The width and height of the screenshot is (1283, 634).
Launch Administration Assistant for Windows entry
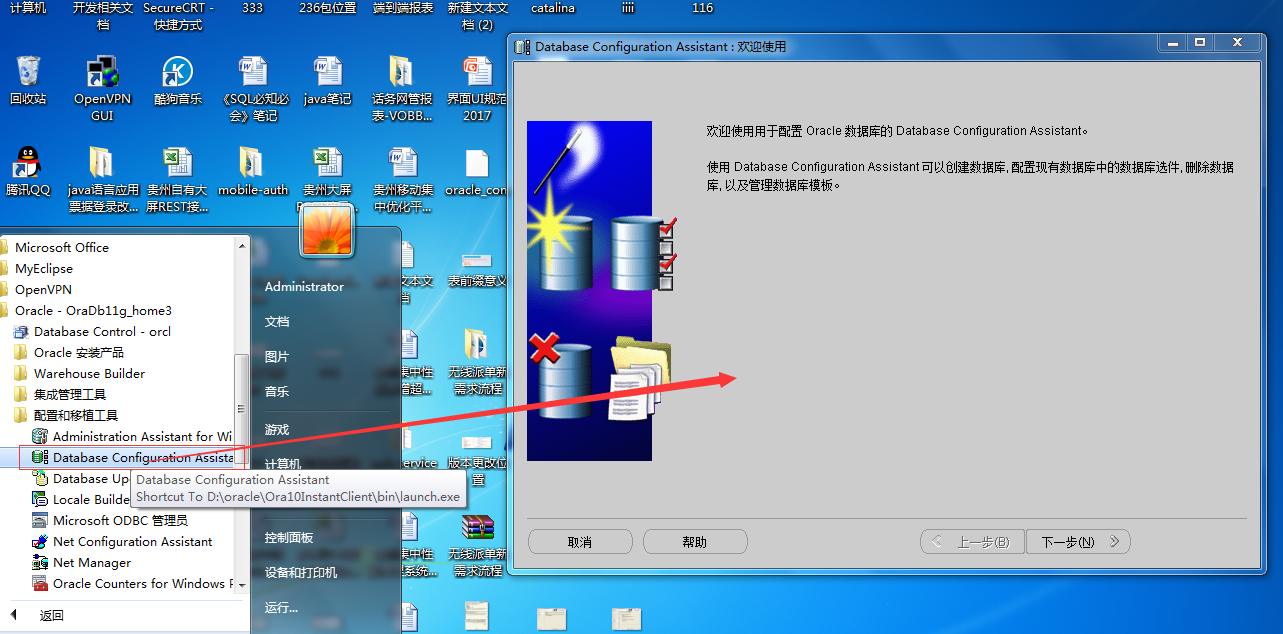[132, 436]
